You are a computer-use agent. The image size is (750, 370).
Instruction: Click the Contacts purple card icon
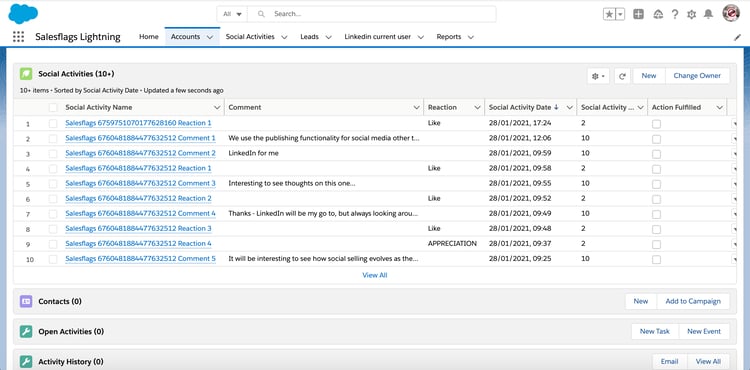coord(26,301)
